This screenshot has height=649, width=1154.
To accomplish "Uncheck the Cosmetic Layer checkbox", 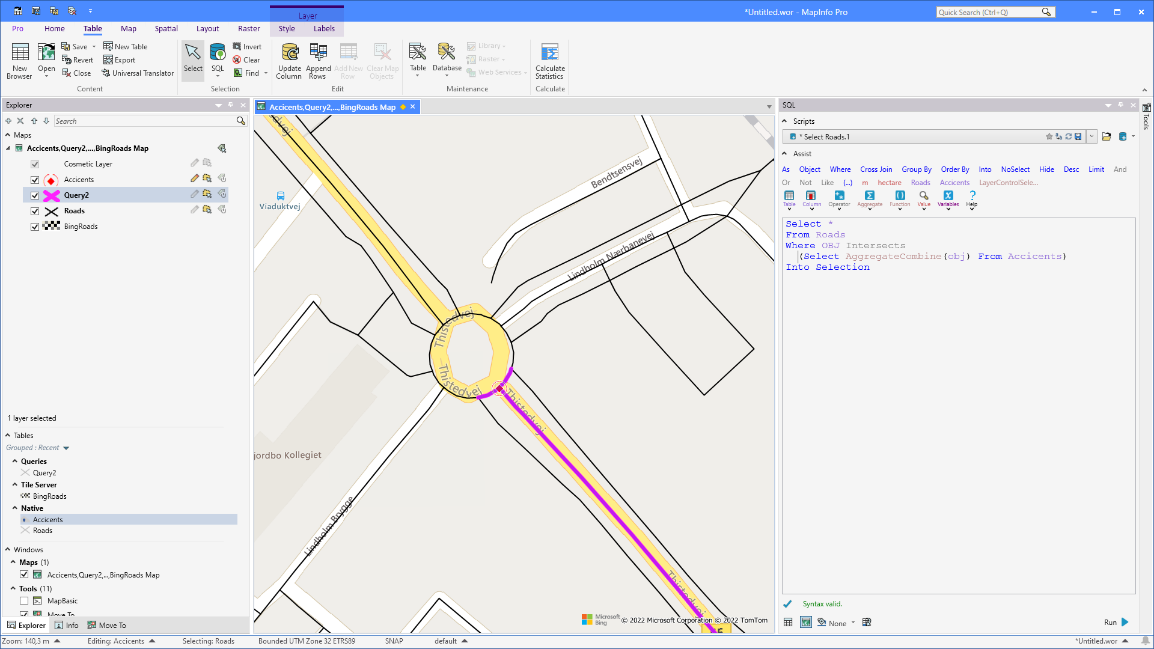I will pyautogui.click(x=37, y=163).
